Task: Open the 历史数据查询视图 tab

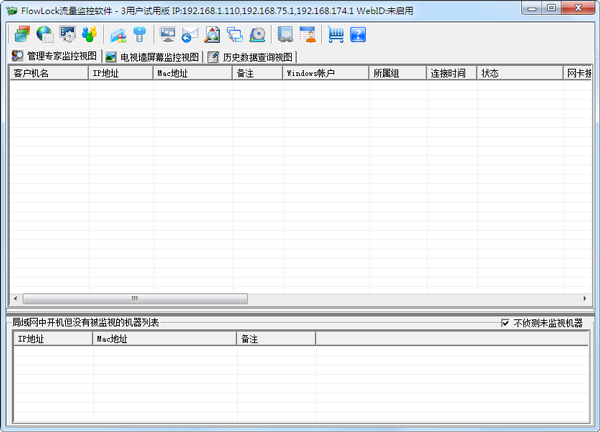Action: (x=250, y=57)
